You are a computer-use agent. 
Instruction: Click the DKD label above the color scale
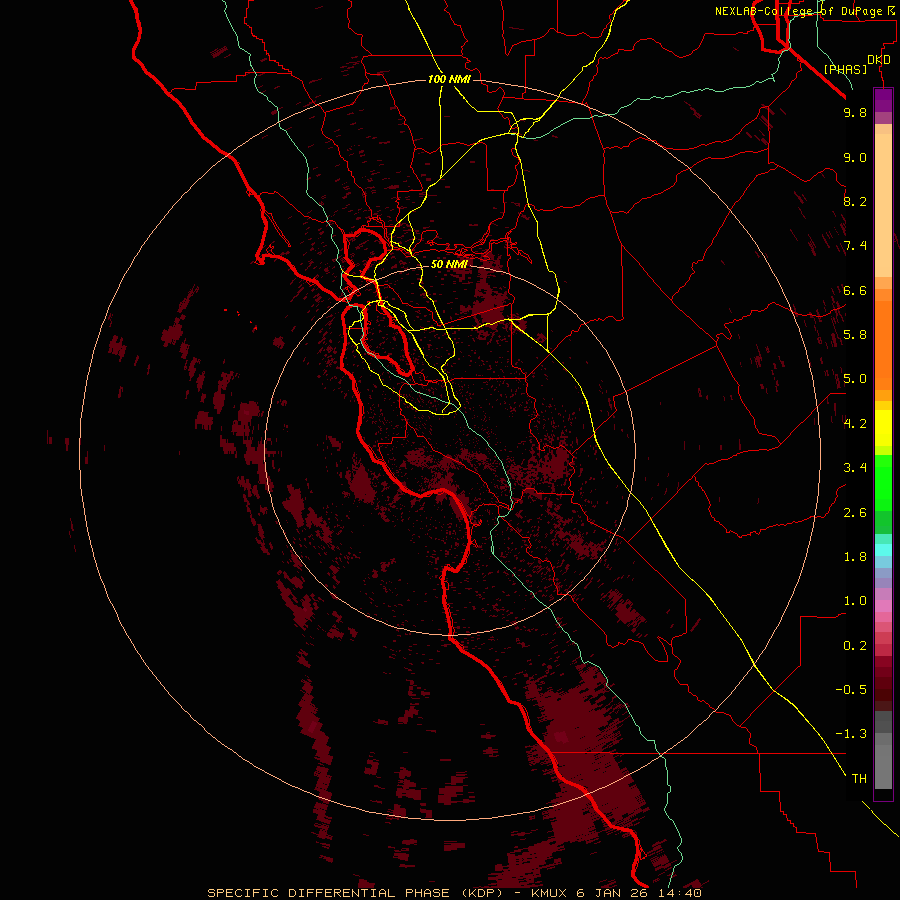point(879,60)
